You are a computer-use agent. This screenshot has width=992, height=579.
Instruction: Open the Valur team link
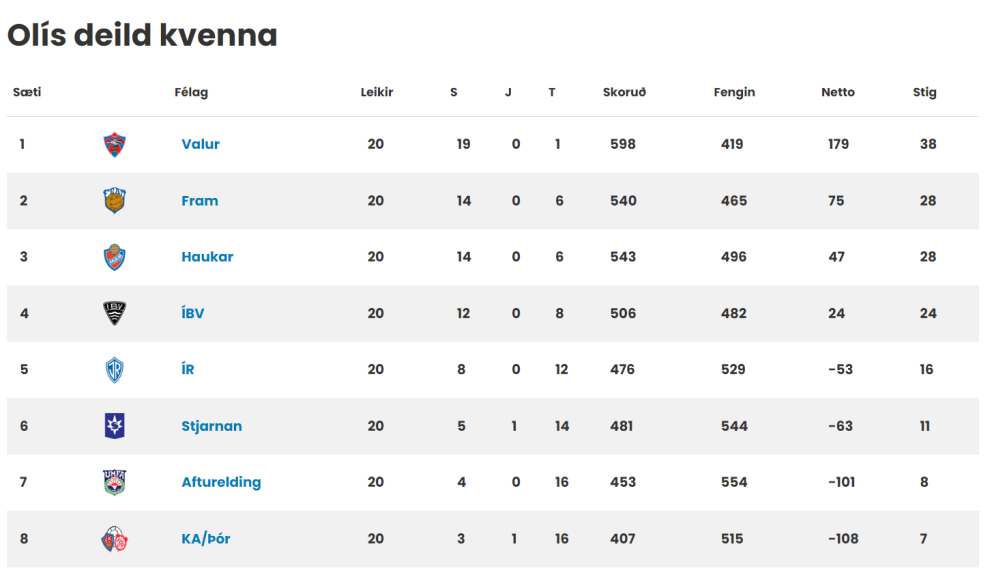200,144
